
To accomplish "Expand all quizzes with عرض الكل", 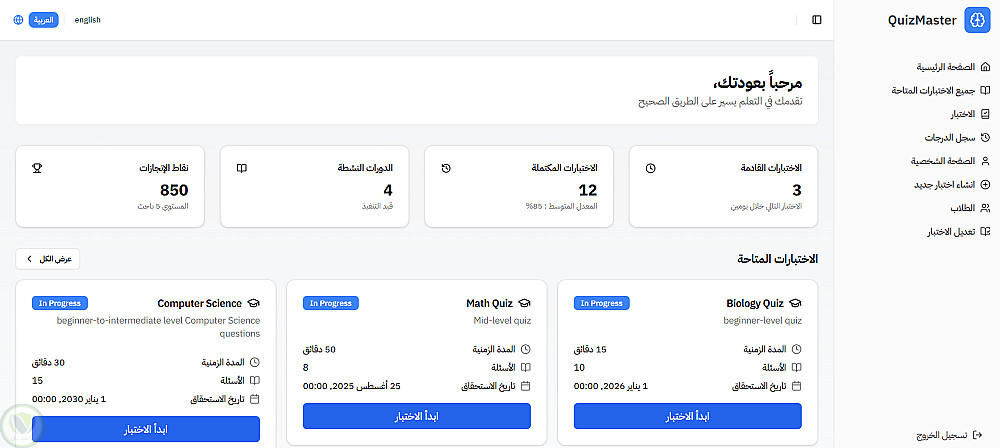I will pyautogui.click(x=48, y=259).
